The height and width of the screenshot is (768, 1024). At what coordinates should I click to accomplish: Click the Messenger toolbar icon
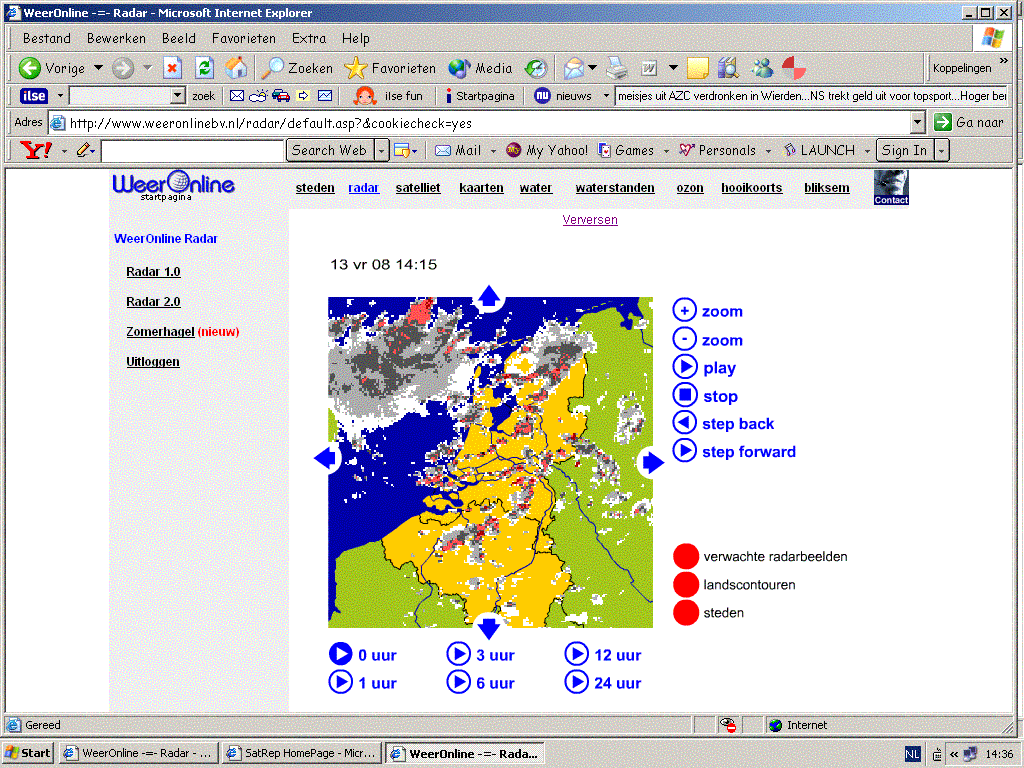tap(762, 68)
